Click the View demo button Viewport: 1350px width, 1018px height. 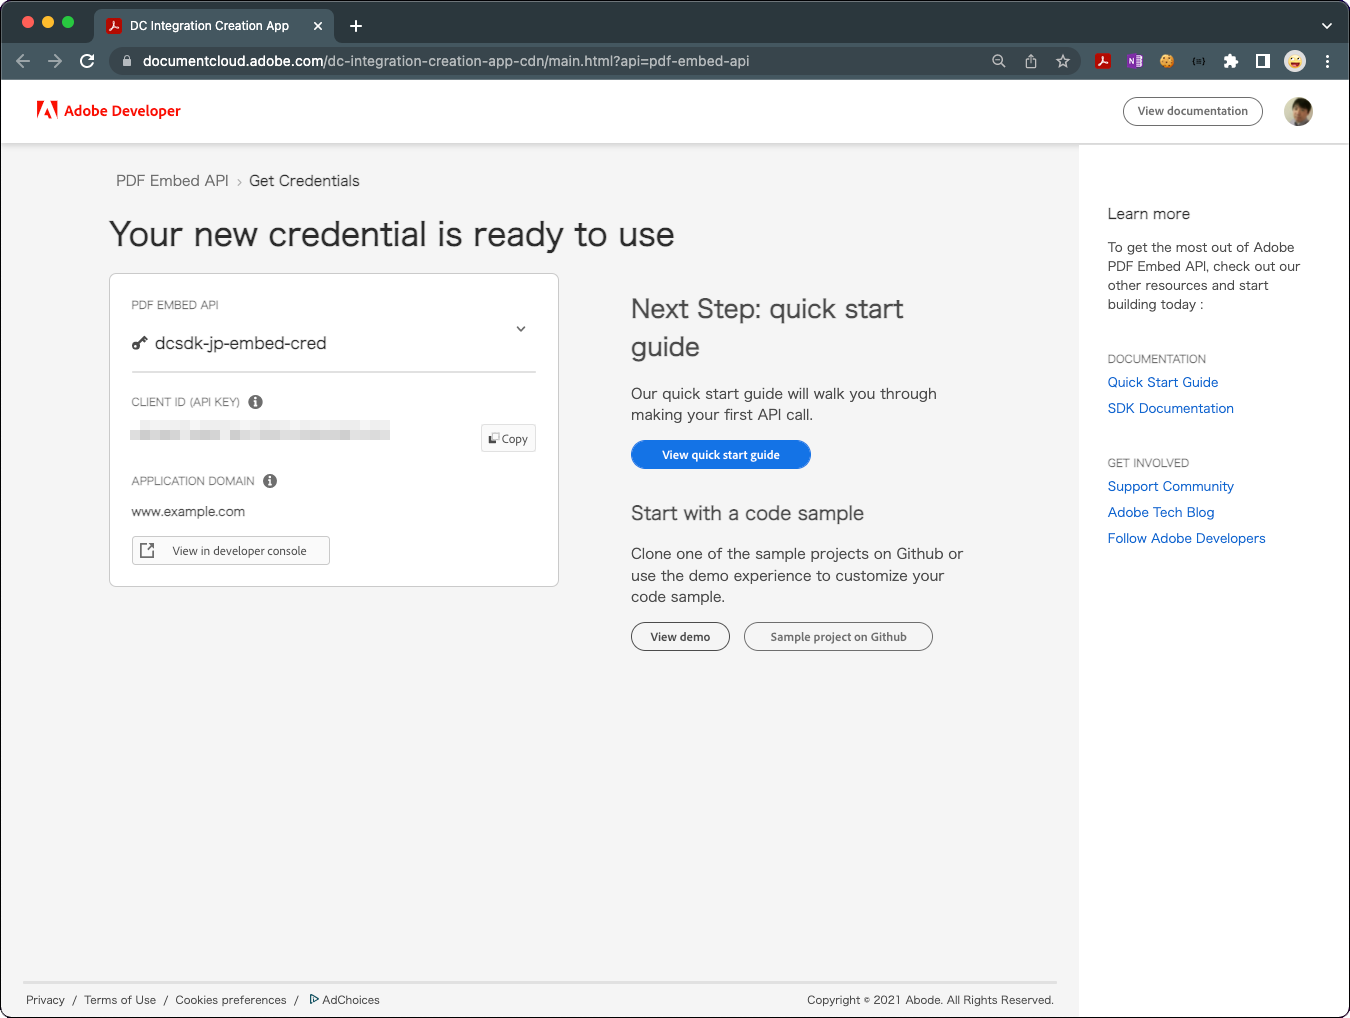click(680, 636)
